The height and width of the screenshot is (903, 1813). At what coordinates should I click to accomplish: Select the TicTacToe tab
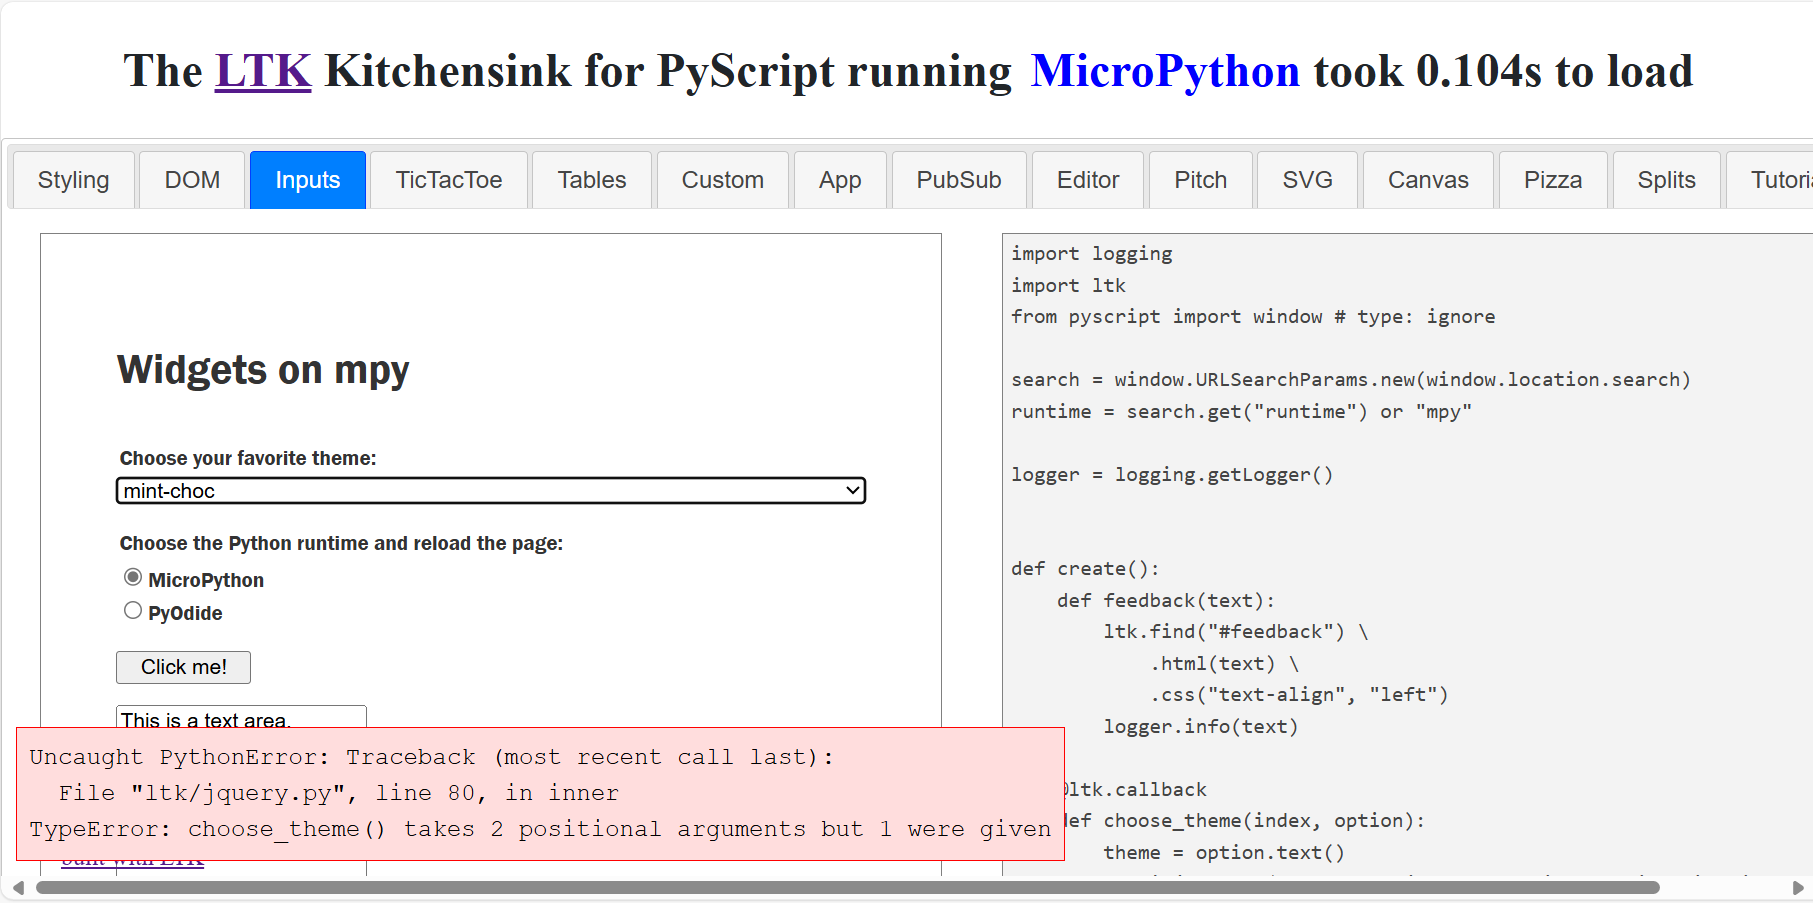point(448,180)
